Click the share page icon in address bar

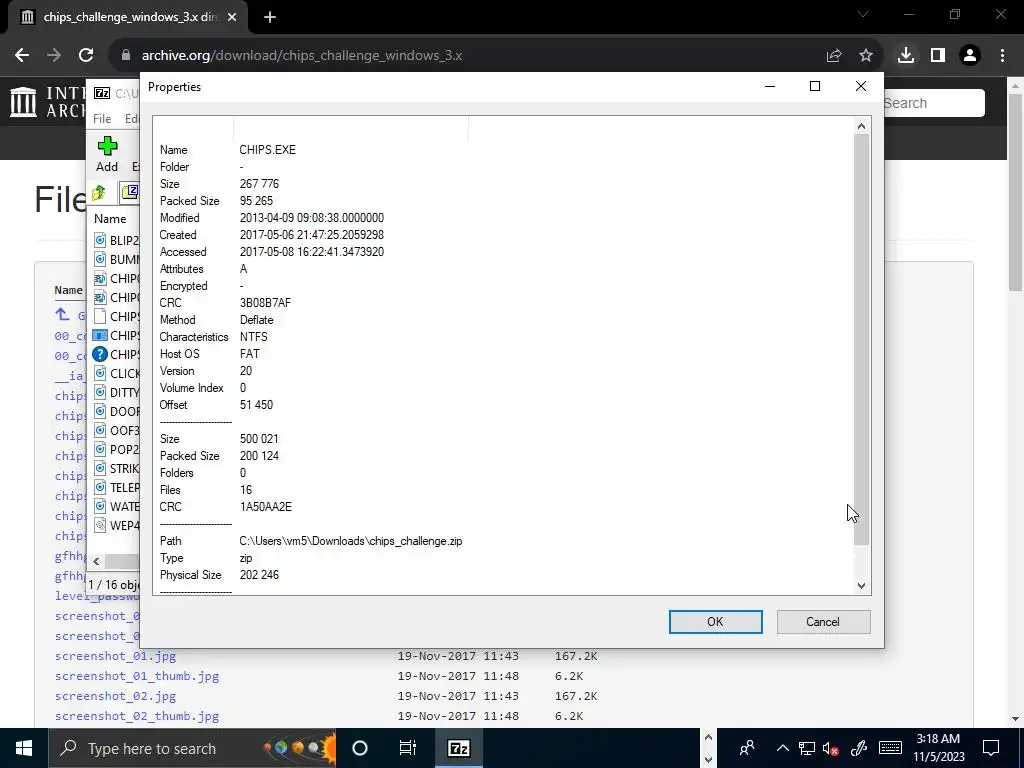point(834,56)
